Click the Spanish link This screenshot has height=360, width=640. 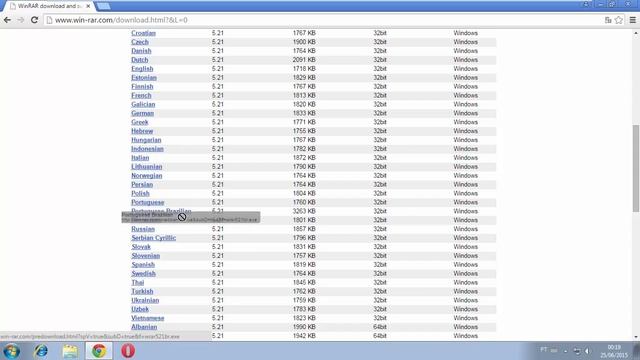143,265
